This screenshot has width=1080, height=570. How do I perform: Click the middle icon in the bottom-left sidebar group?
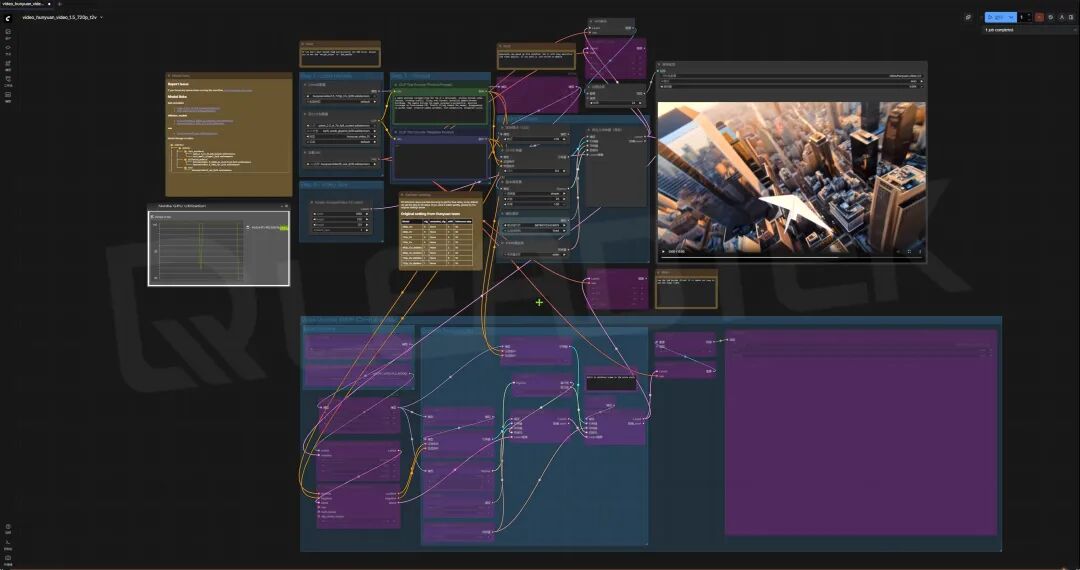click(x=8, y=542)
